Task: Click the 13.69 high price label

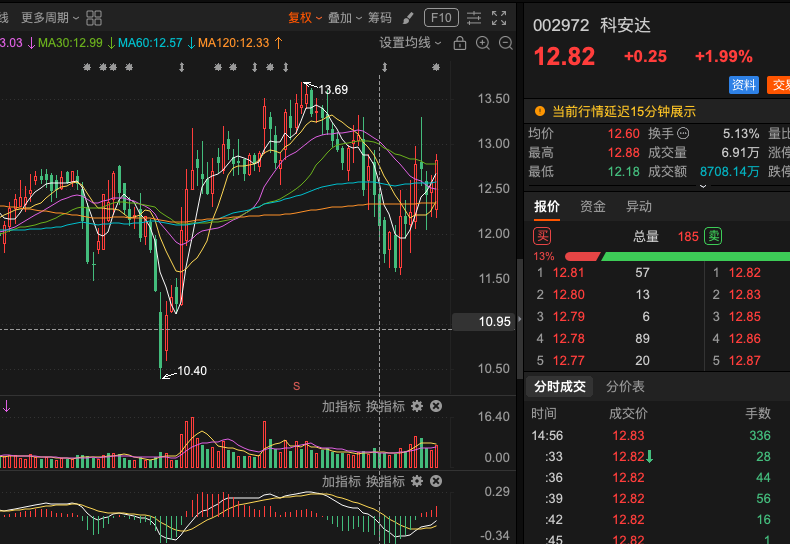Action: click(x=333, y=90)
